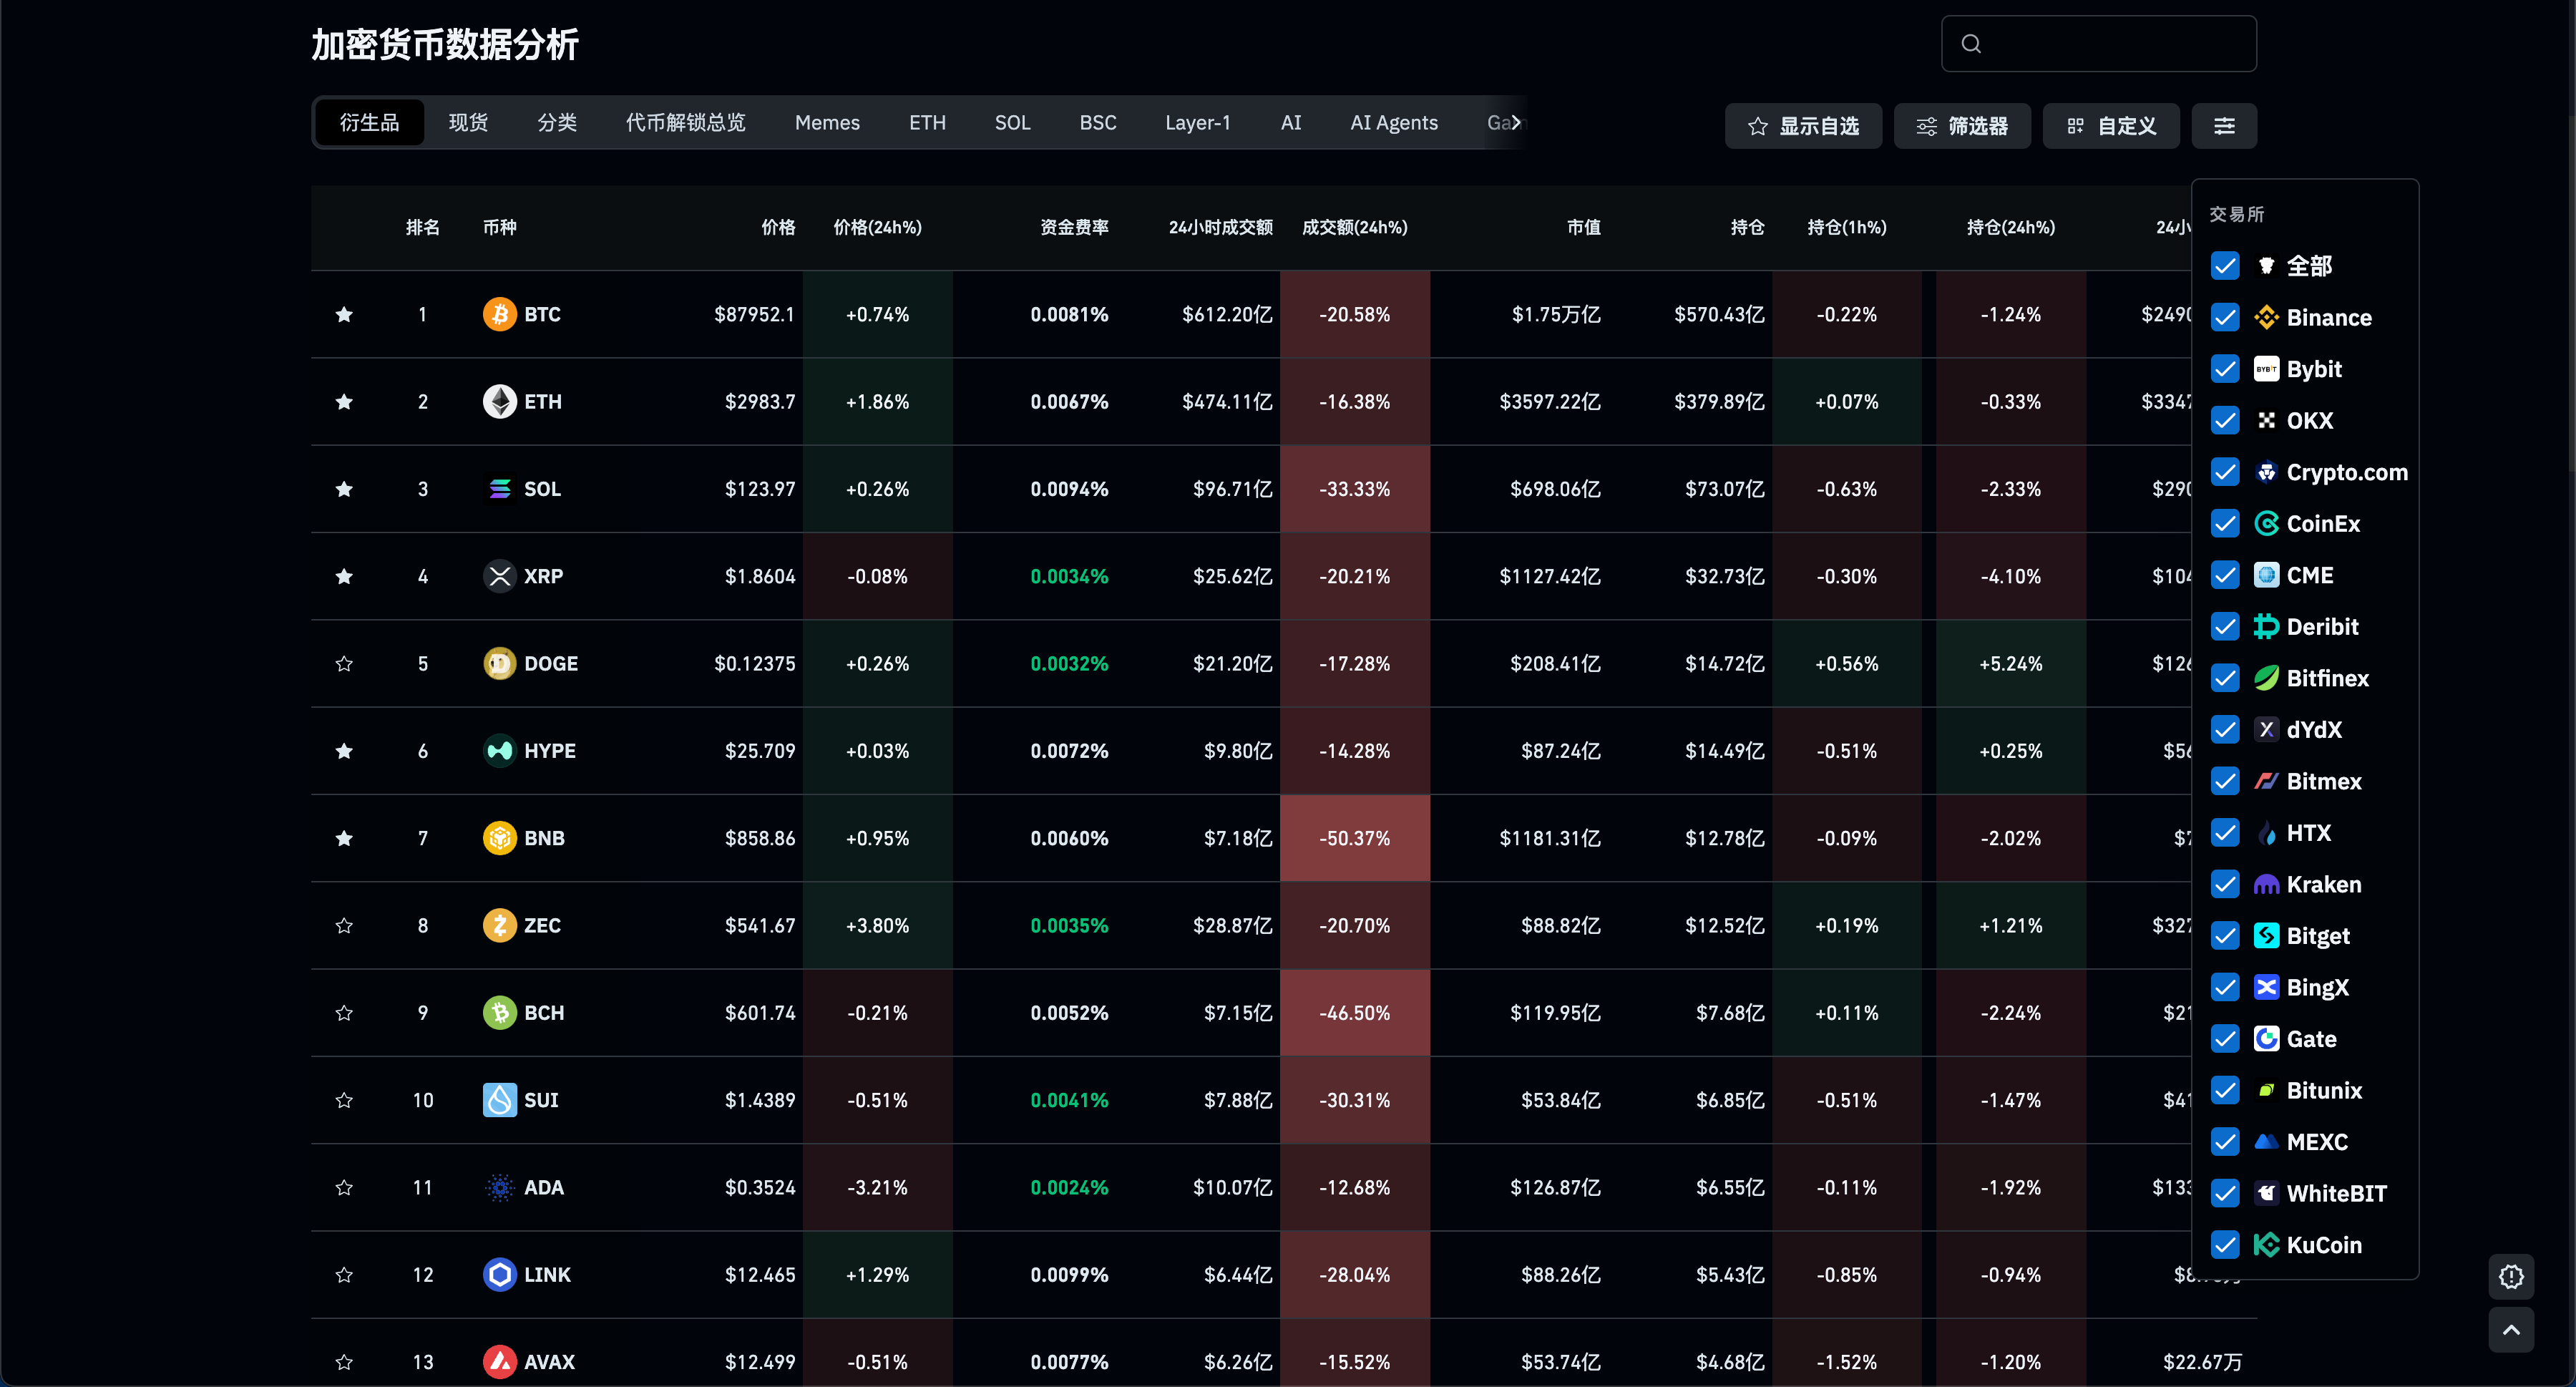Viewport: 2576px width, 1387px height.
Task: Open the Memes tab
Action: coord(827,122)
